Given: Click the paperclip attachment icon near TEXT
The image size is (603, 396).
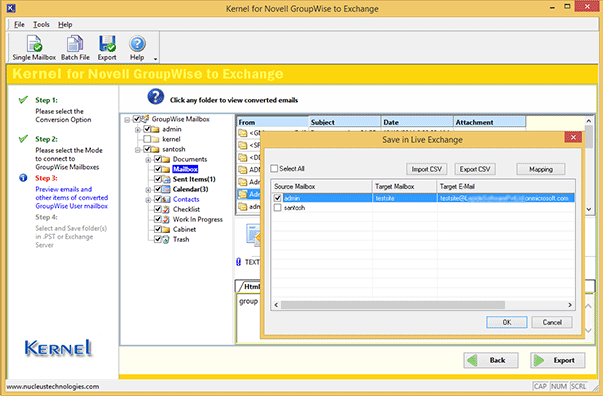Looking at the screenshot, I should [238, 262].
